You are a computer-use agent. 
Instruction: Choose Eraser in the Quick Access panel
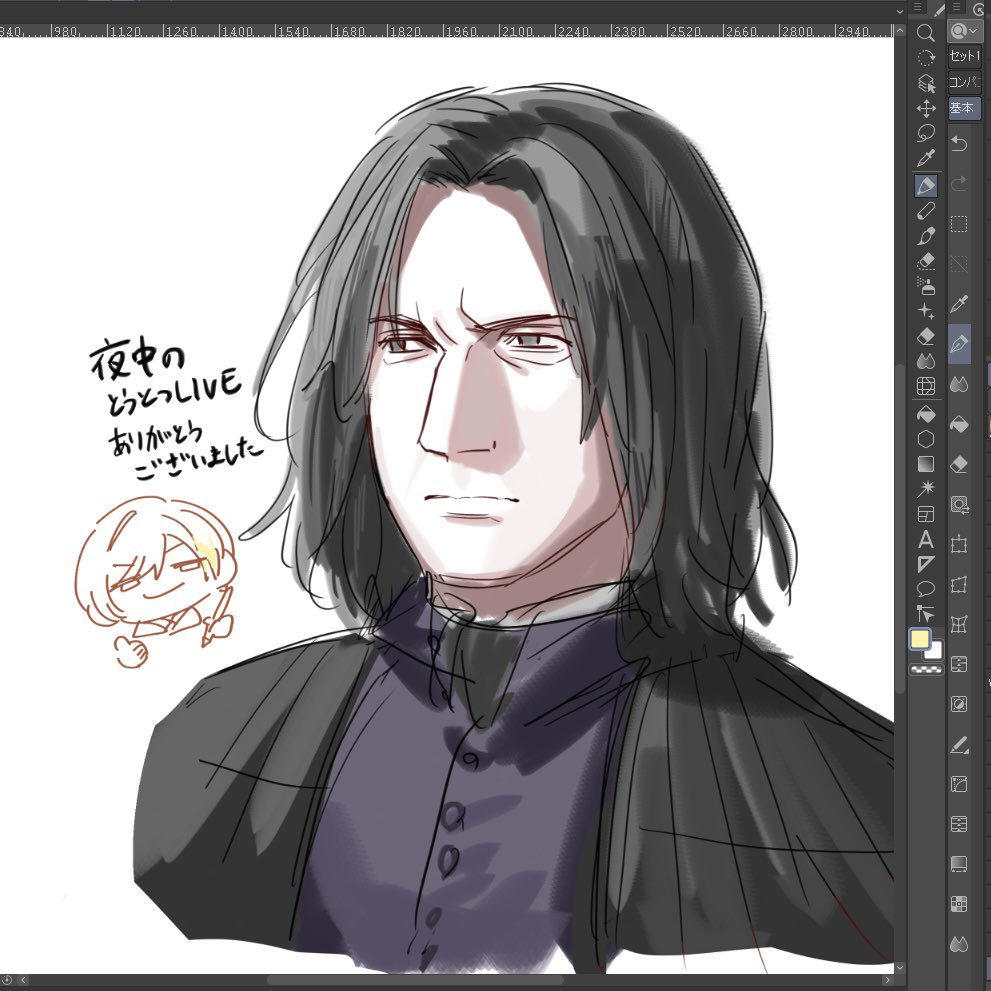(959, 465)
